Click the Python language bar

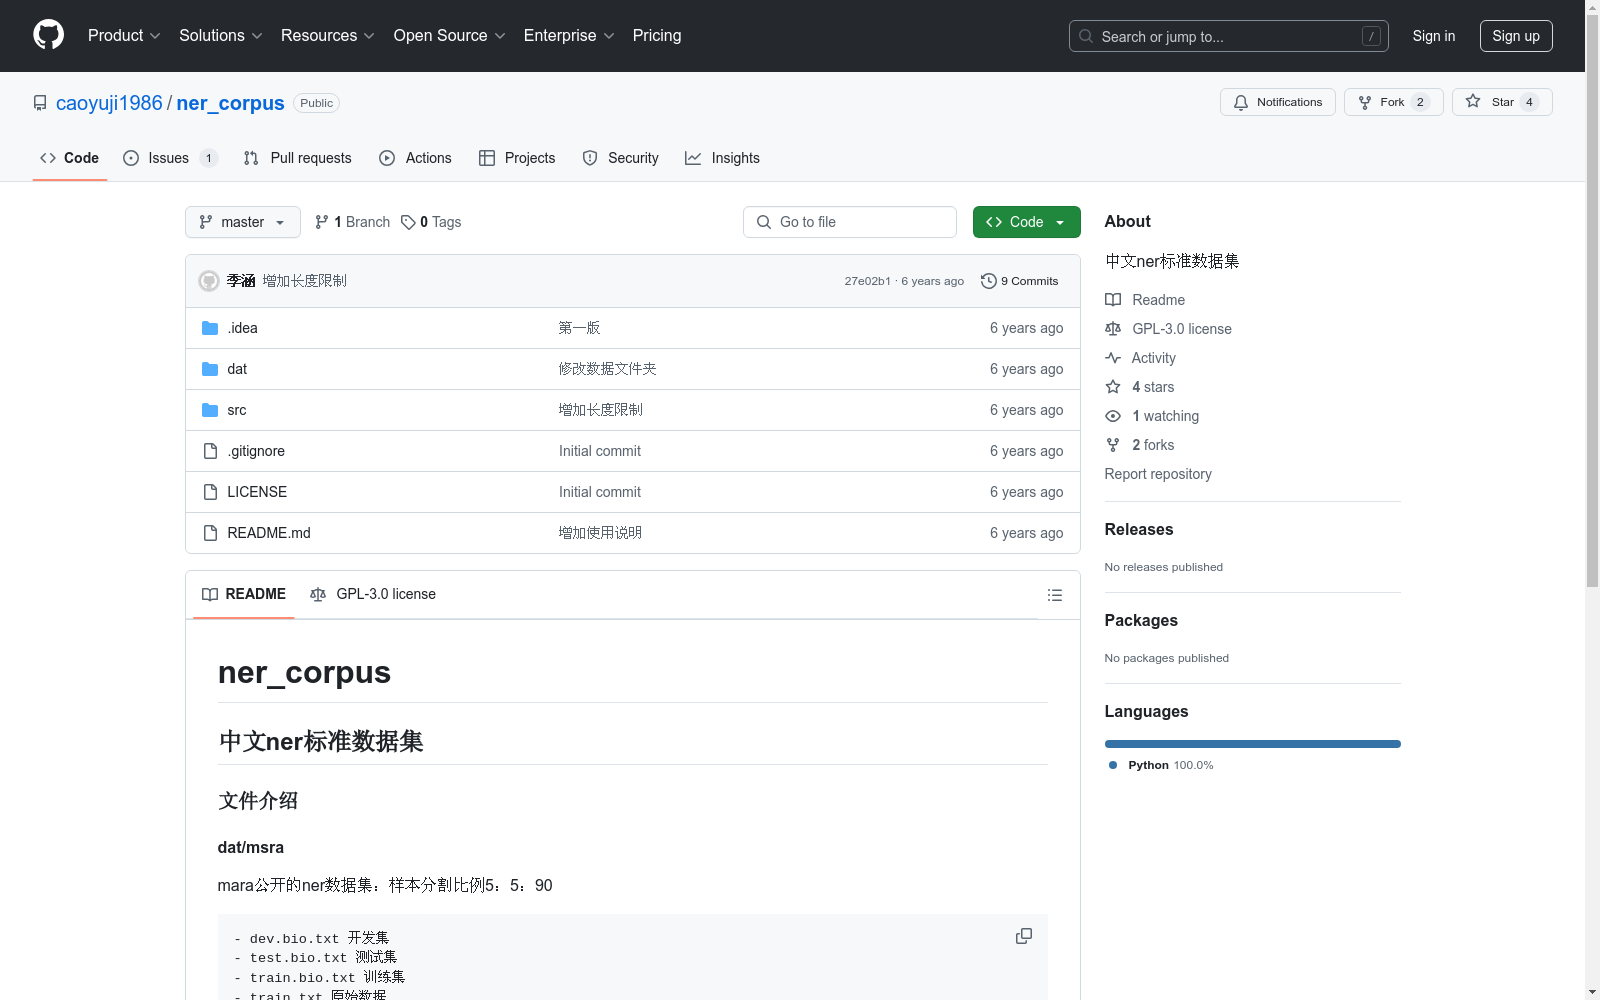tap(1253, 744)
